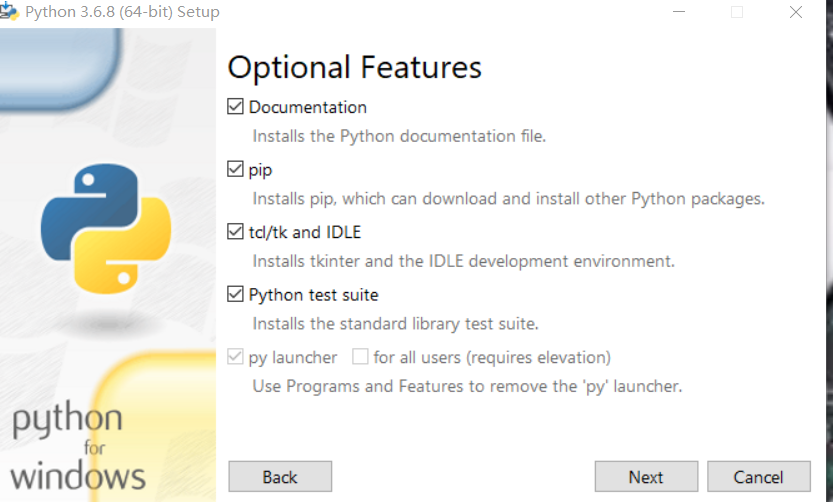Enable the 'for all users' checkbox

(x=361, y=357)
